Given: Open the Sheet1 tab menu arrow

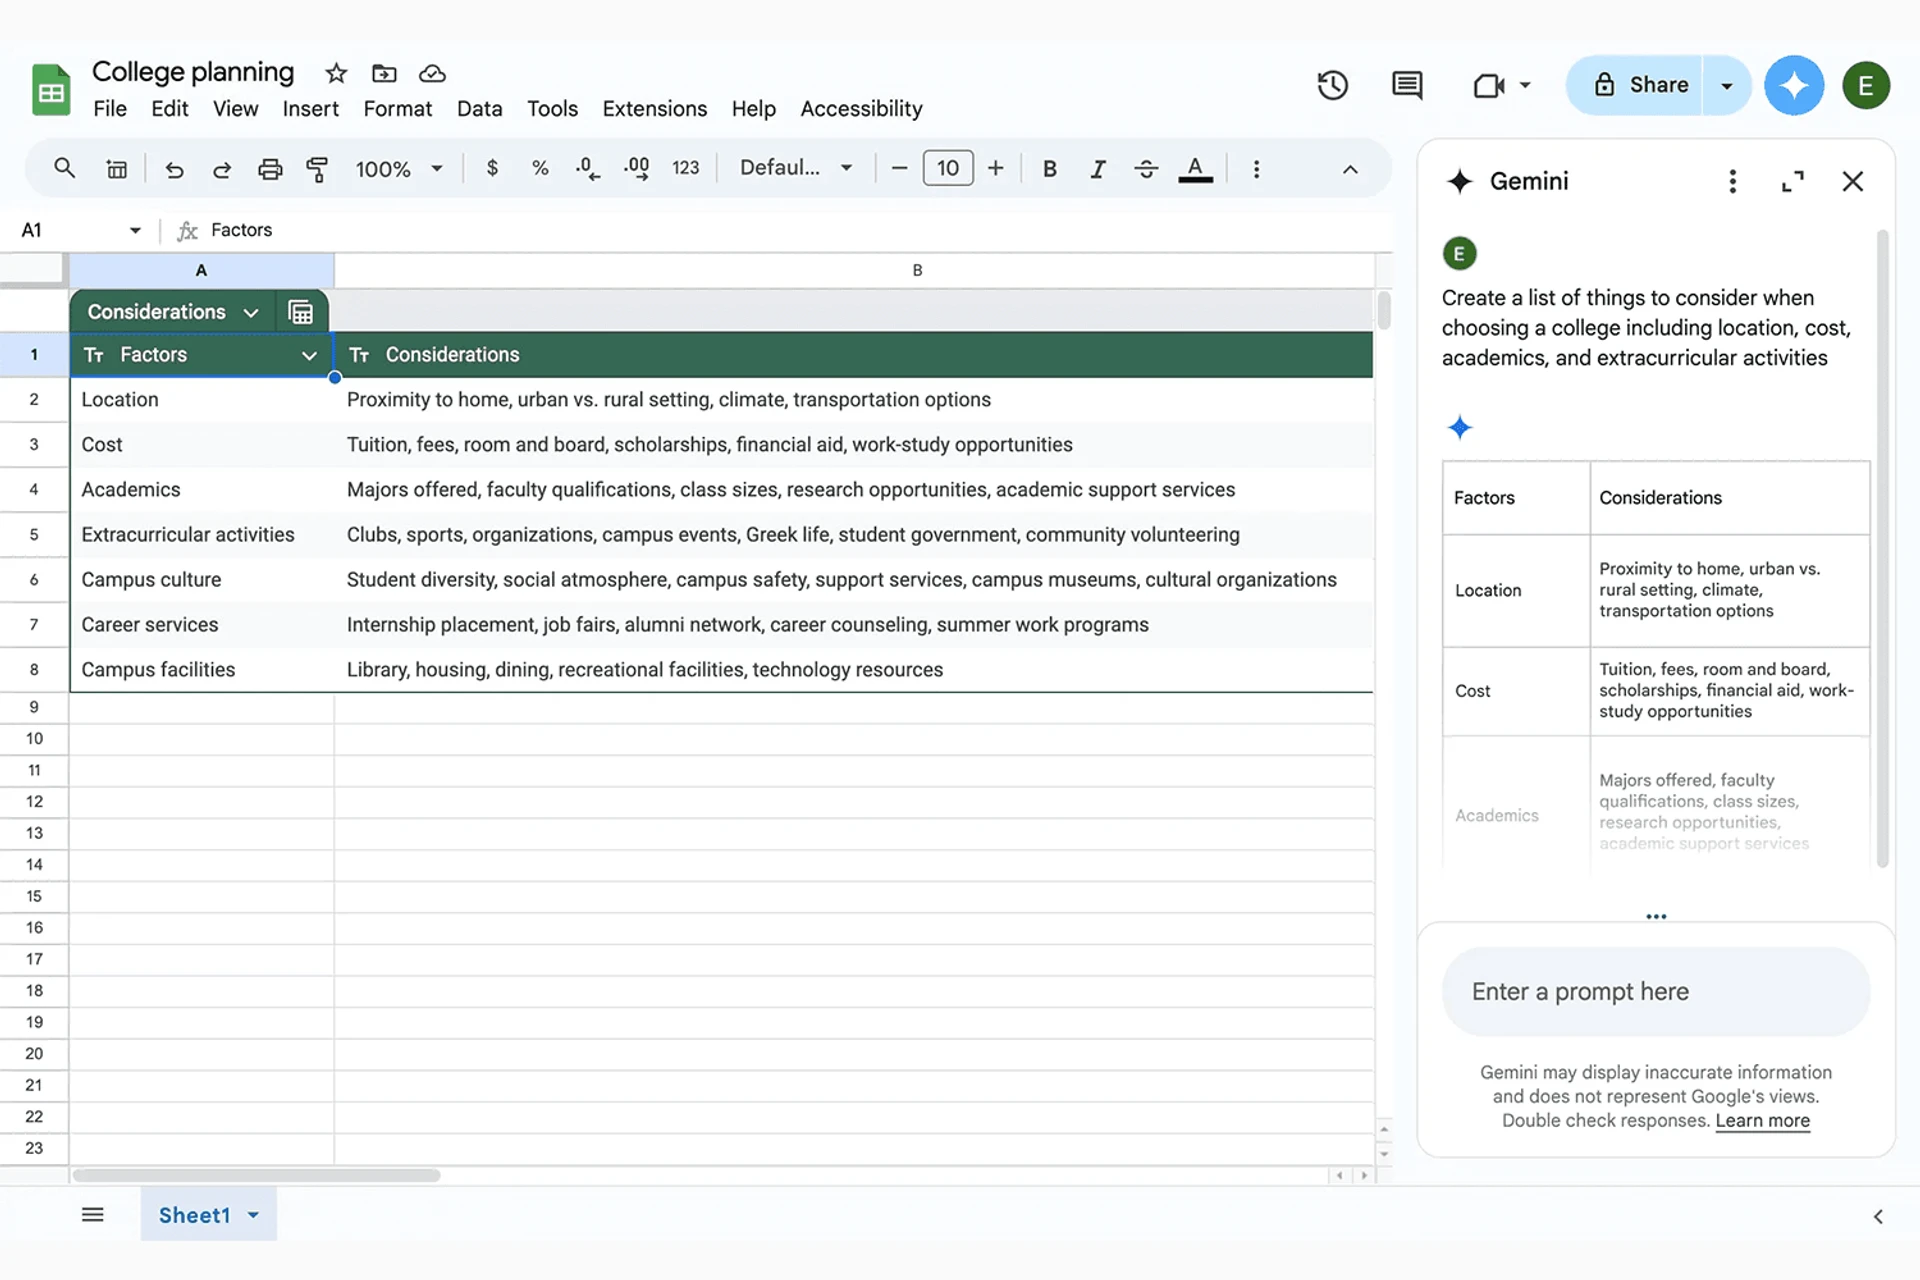Looking at the screenshot, I should click(253, 1215).
